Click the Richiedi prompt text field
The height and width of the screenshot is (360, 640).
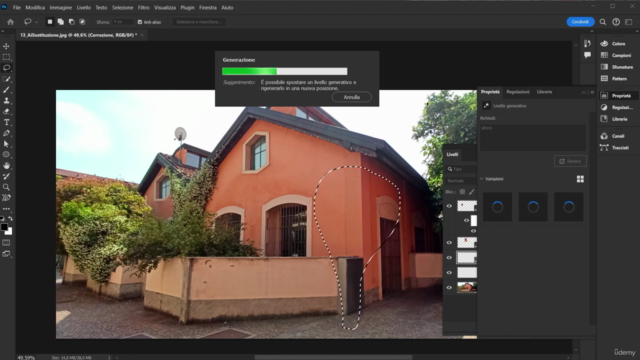533,138
